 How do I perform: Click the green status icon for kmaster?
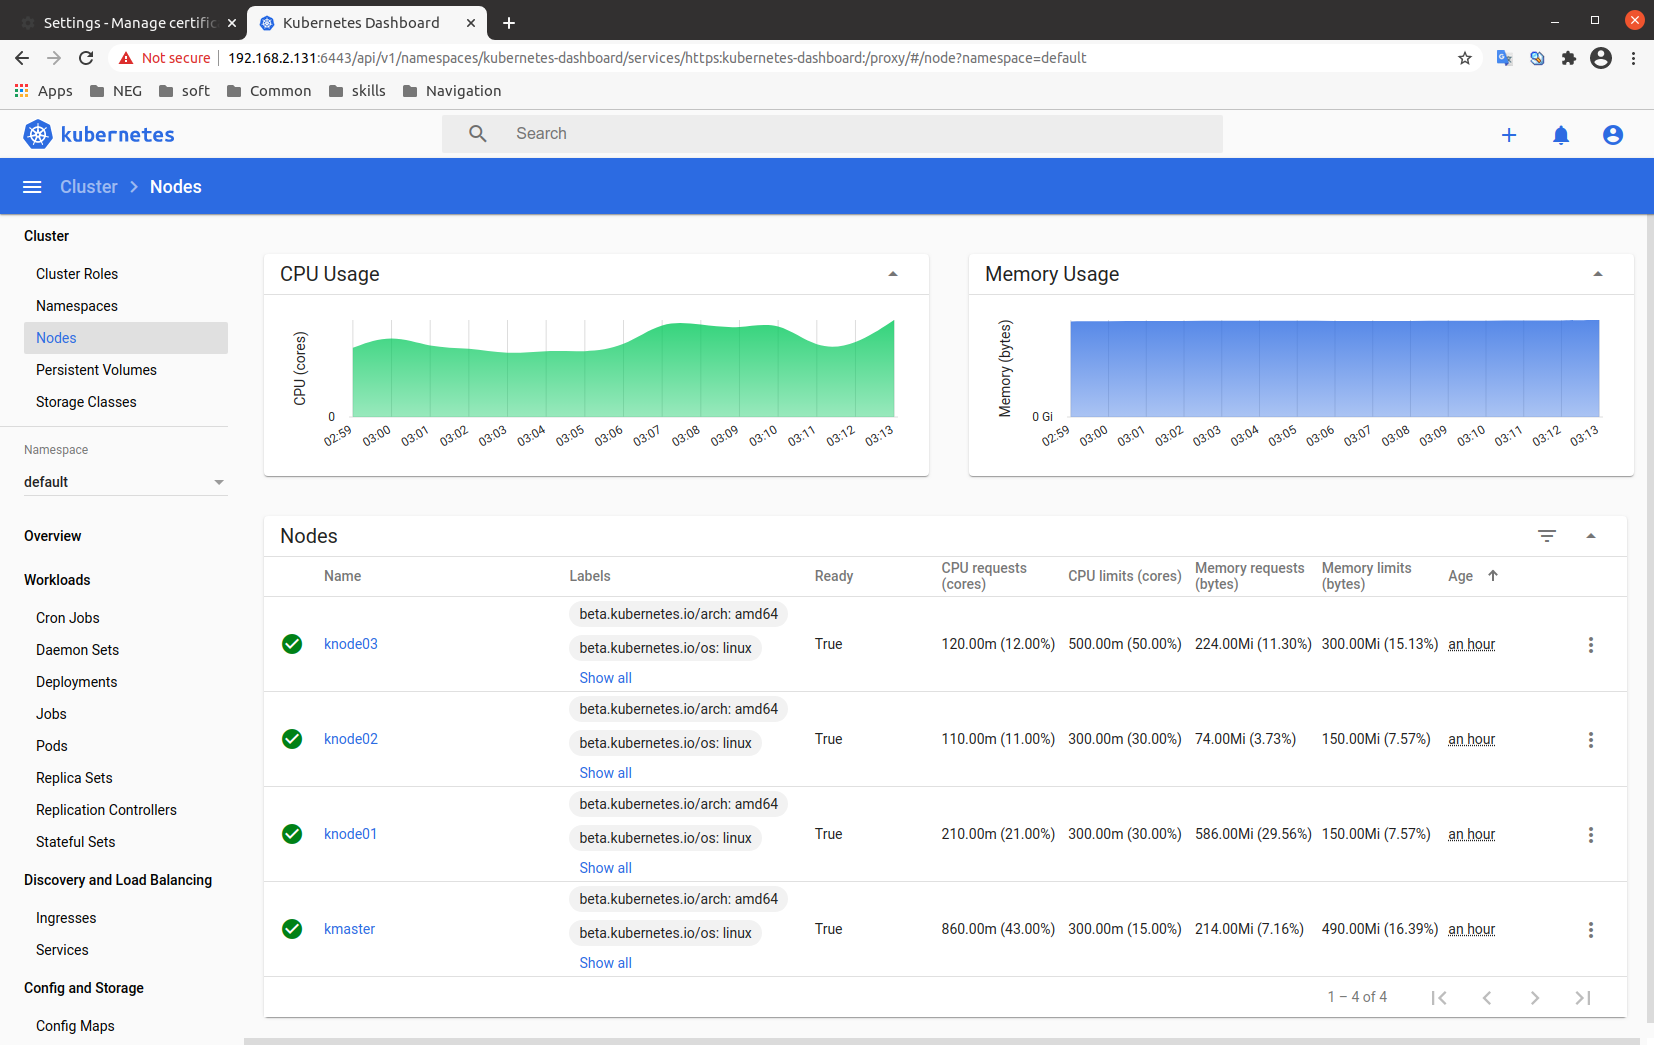[292, 929]
